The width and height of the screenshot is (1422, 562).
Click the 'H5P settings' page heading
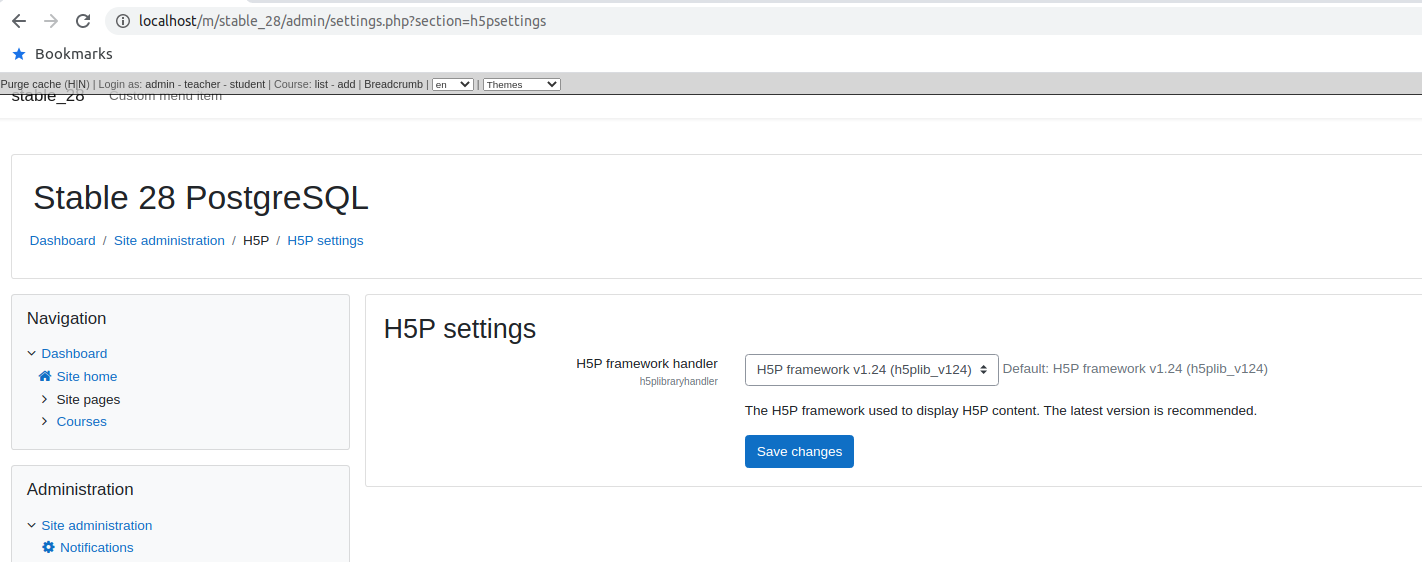(x=460, y=328)
